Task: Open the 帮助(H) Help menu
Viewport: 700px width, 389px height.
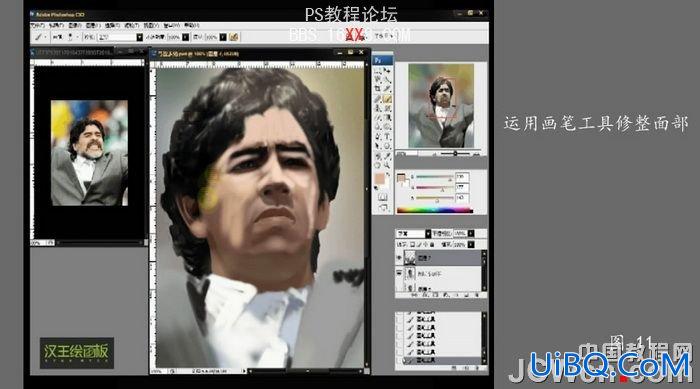Action: click(192, 25)
